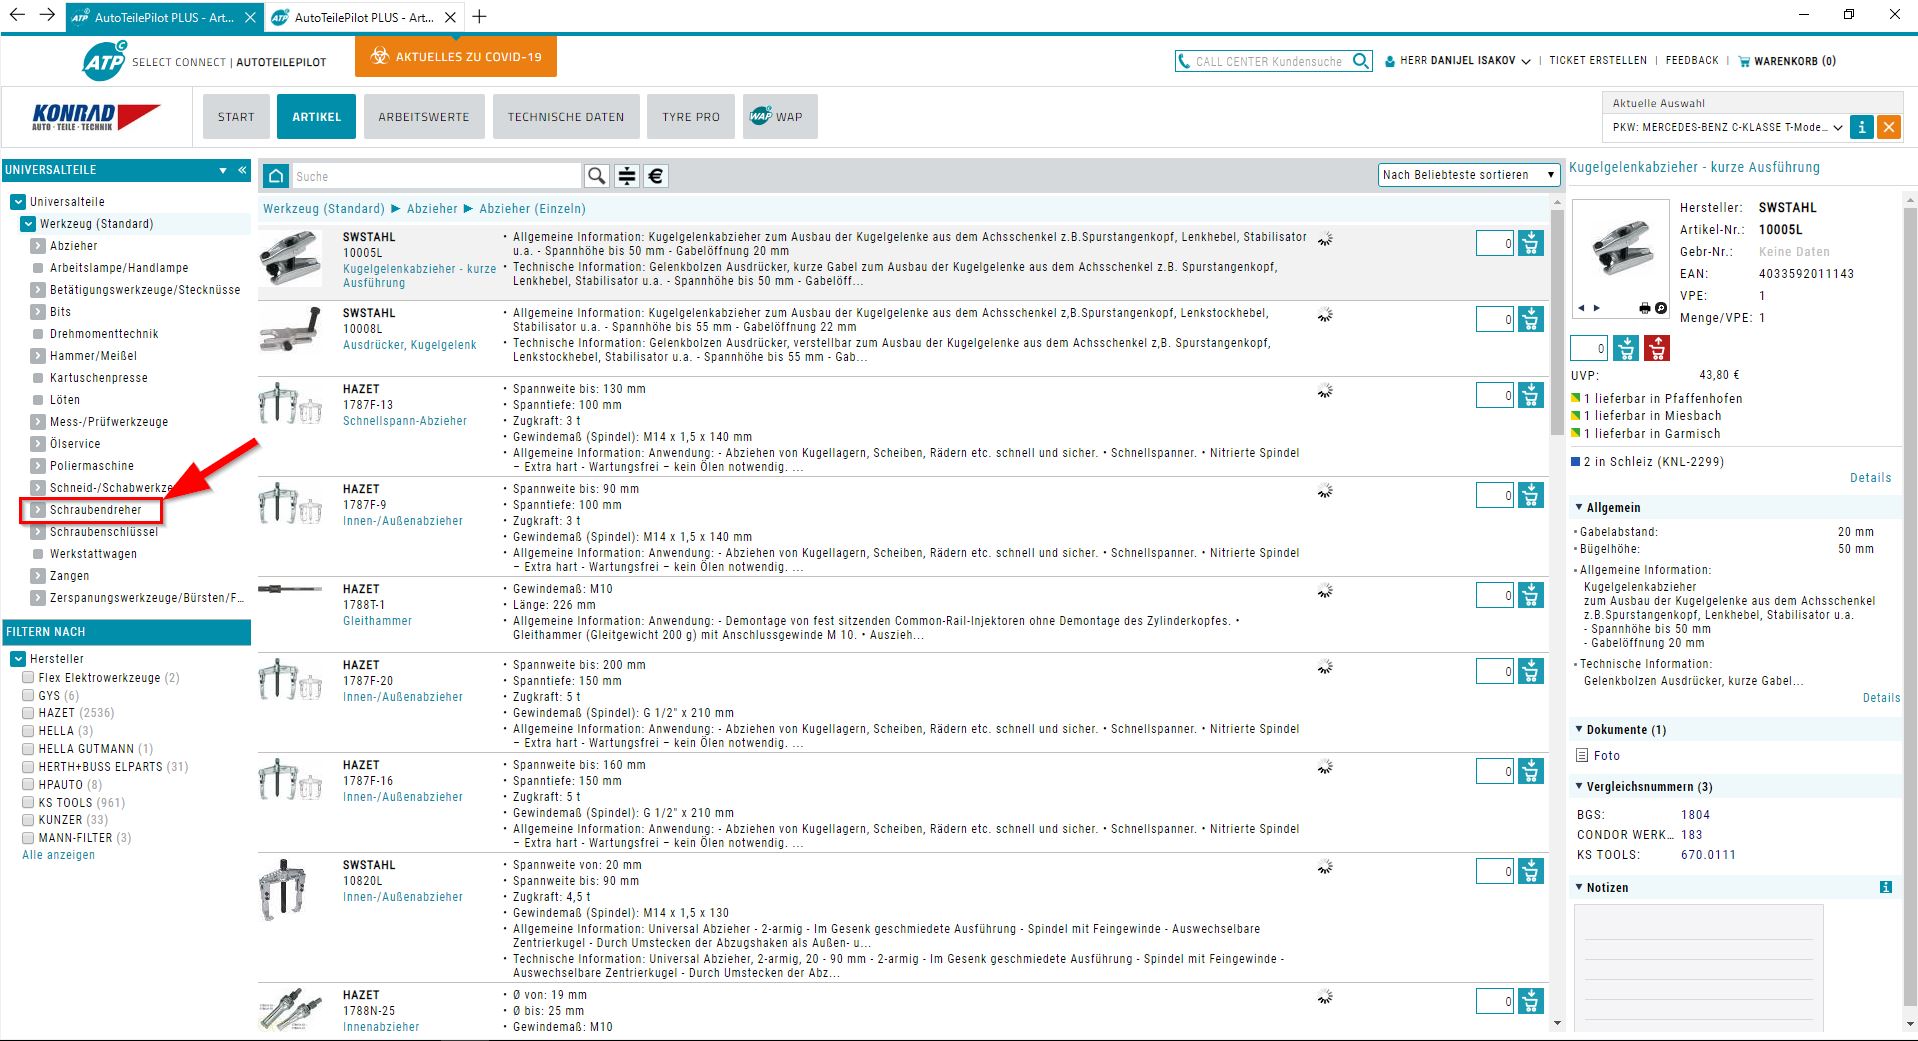Collapse the Hersteller filter section
The width and height of the screenshot is (1918, 1041).
click(17, 659)
